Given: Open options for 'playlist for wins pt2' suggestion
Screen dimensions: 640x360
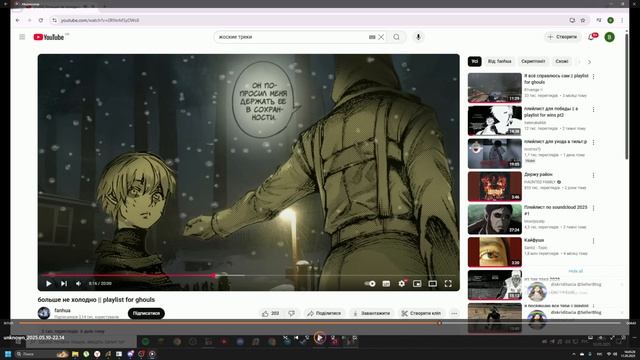Looking at the screenshot, I should tap(593, 110).
